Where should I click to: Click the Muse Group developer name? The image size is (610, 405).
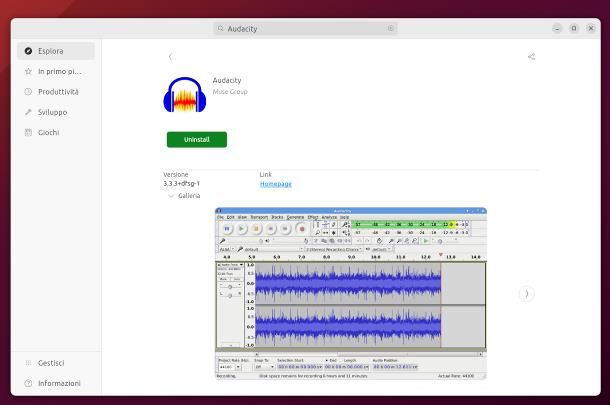[x=230, y=92]
